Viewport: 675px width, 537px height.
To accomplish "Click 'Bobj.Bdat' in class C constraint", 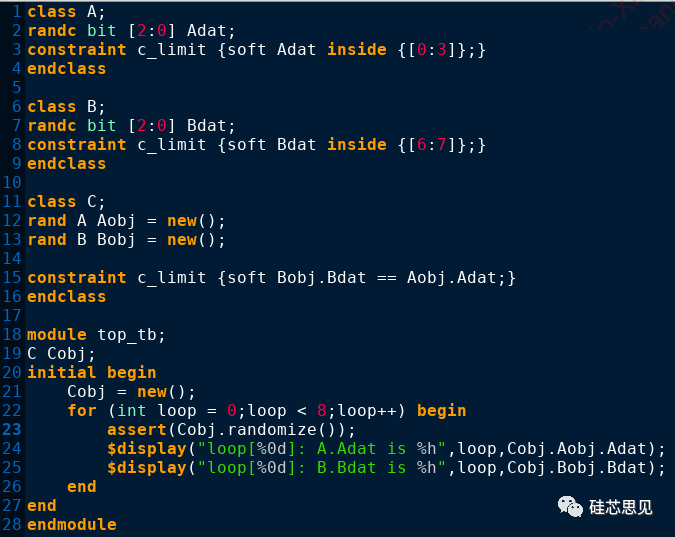I will [x=321, y=278].
